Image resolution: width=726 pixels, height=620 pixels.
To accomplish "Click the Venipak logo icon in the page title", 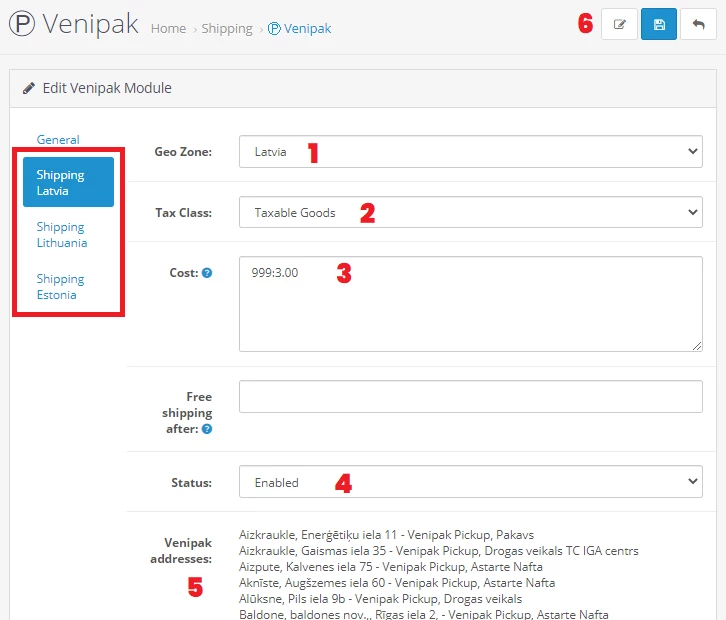I will click(x=21, y=25).
